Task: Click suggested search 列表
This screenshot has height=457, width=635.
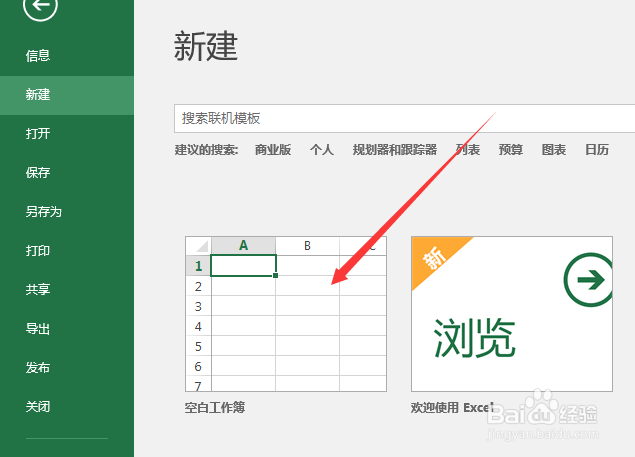Action: [x=468, y=150]
